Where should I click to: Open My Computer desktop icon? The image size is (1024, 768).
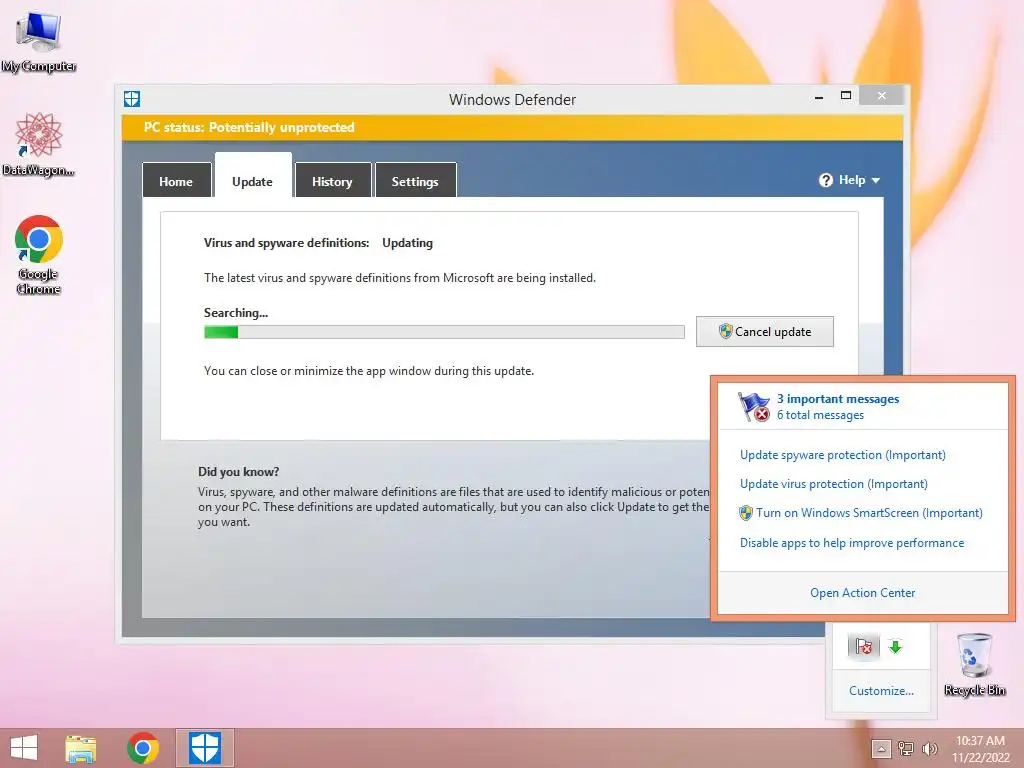[39, 40]
